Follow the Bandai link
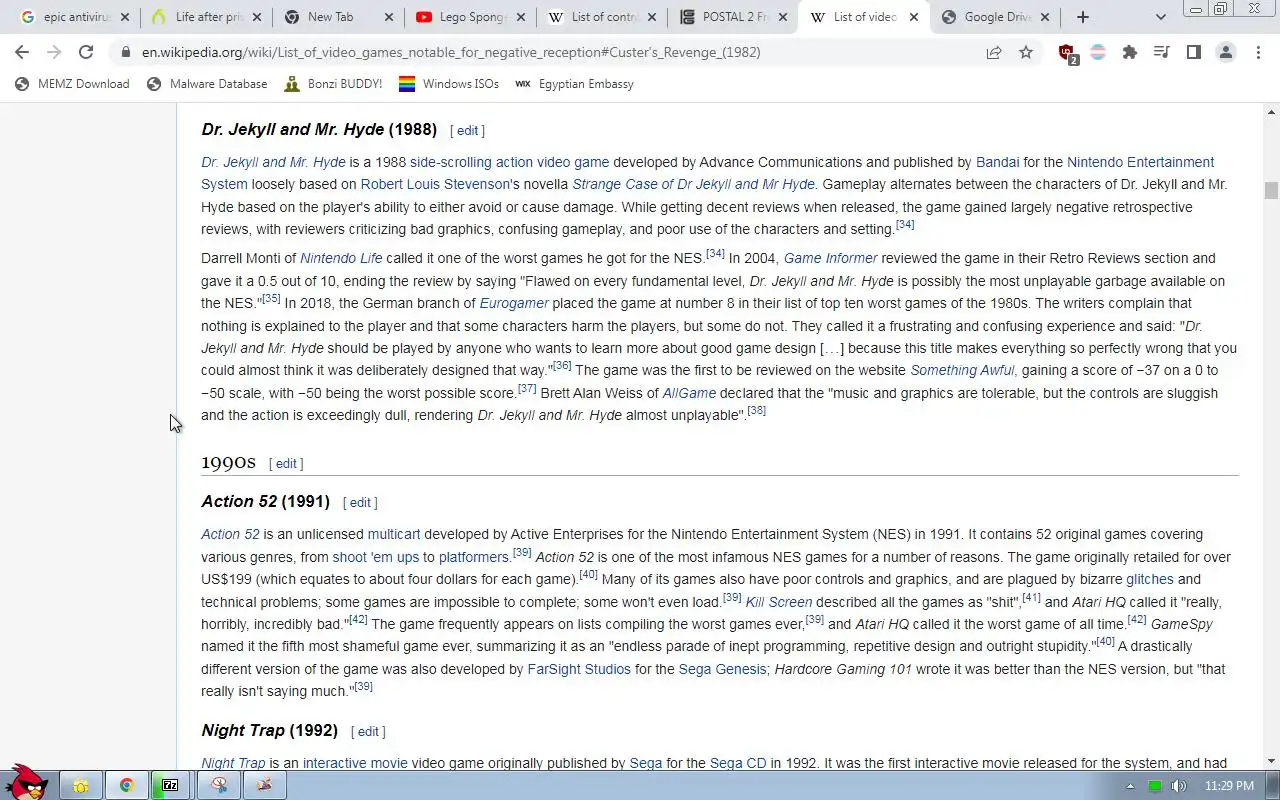This screenshot has width=1280, height=800. tap(998, 162)
